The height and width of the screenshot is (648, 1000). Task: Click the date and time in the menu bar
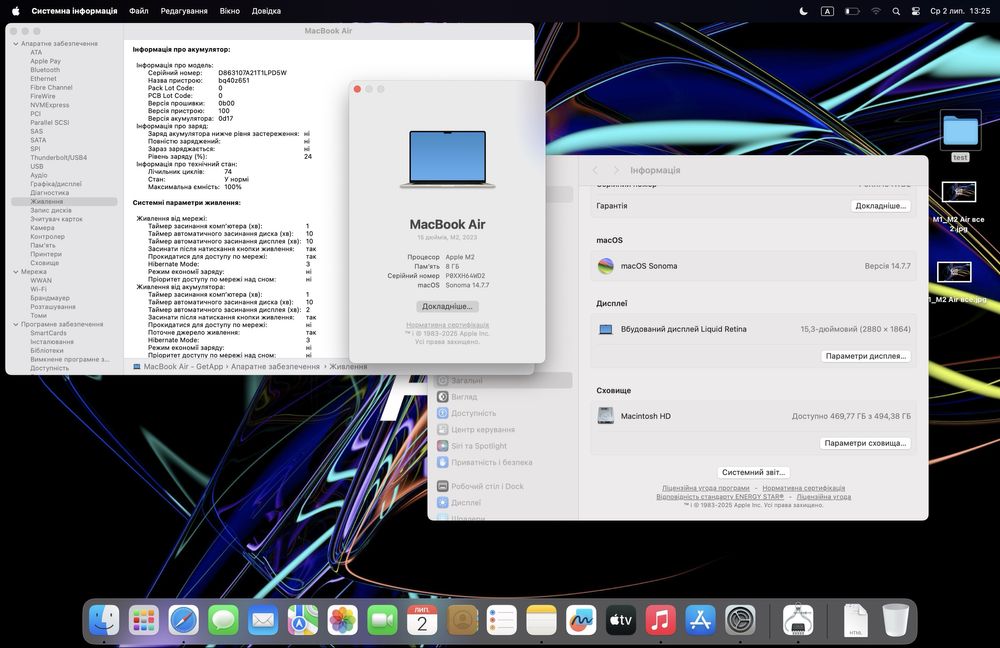[x=960, y=11]
